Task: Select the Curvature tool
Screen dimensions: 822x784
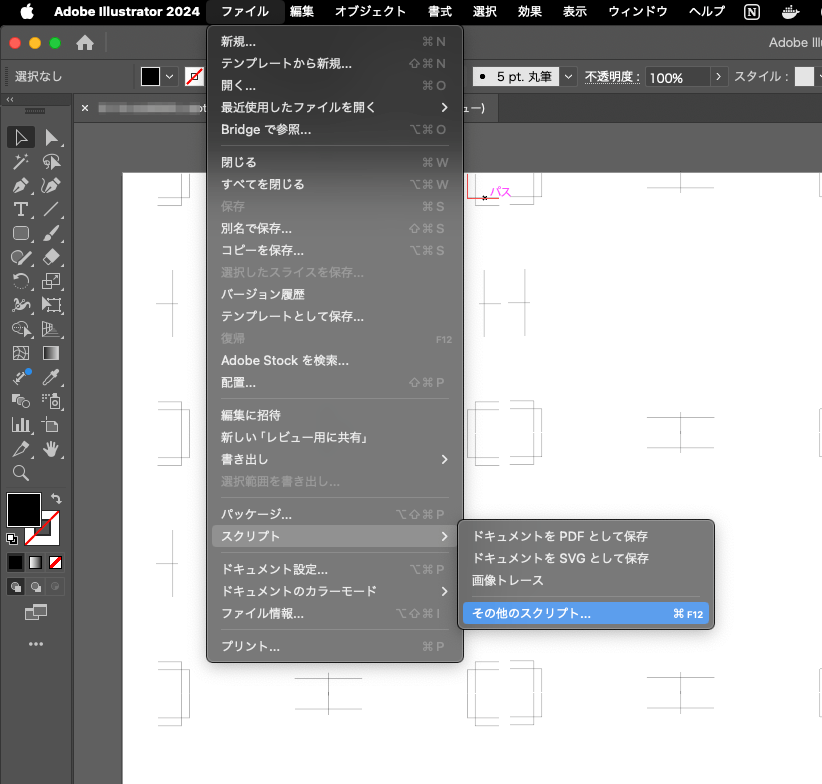Action: click(x=51, y=186)
